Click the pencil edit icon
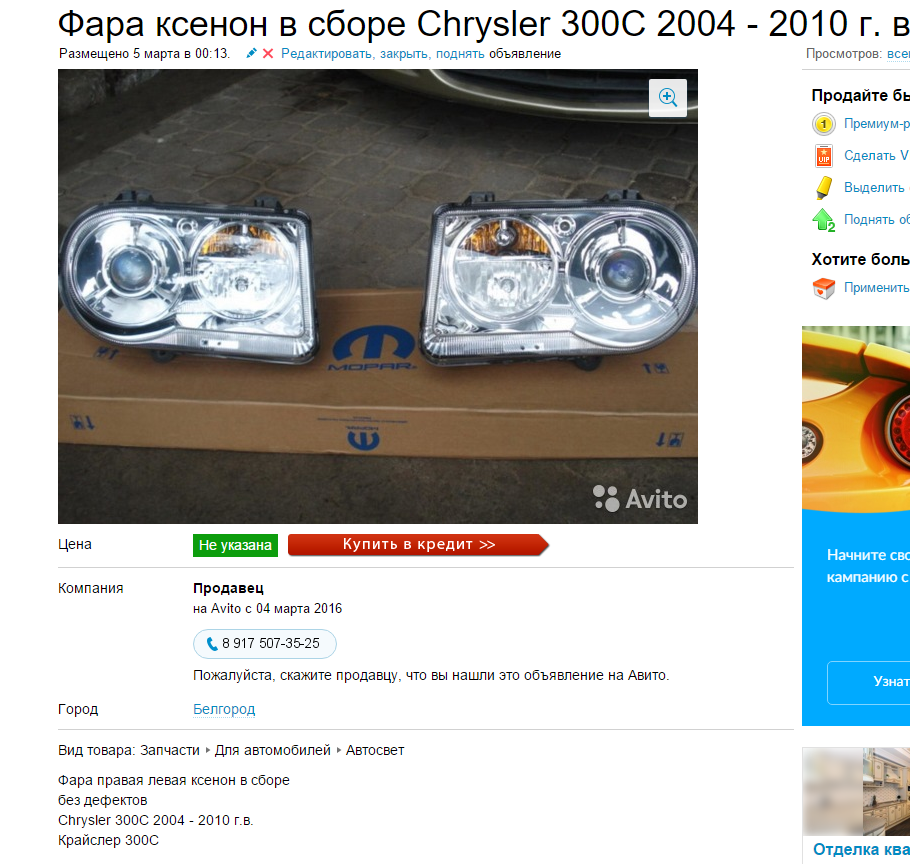 tap(251, 53)
